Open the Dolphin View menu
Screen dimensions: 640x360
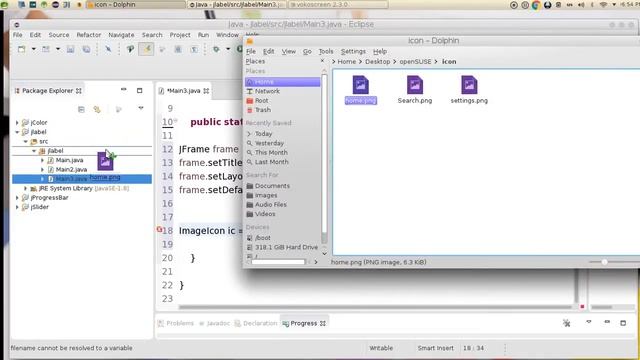coord(289,51)
